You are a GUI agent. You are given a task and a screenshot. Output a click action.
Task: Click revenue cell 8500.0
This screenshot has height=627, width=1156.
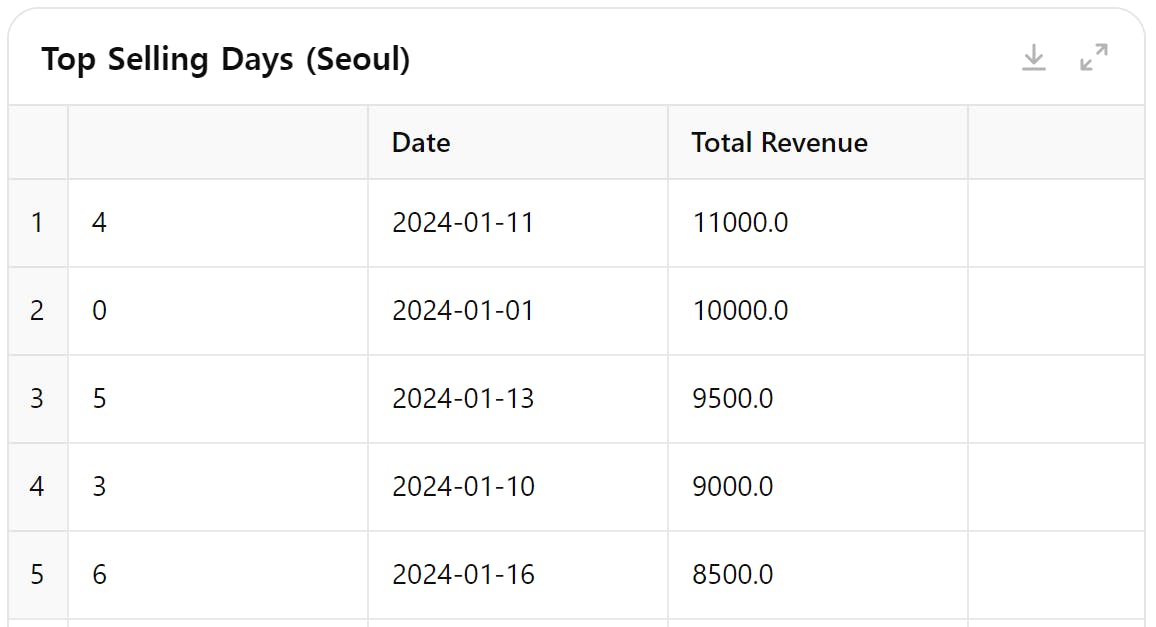pyautogui.click(x=732, y=574)
